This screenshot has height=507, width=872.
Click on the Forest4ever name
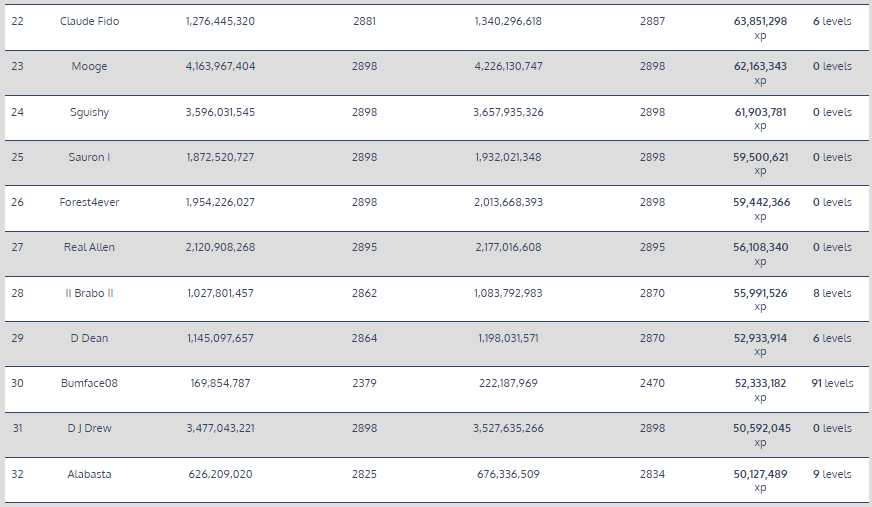[89, 202]
